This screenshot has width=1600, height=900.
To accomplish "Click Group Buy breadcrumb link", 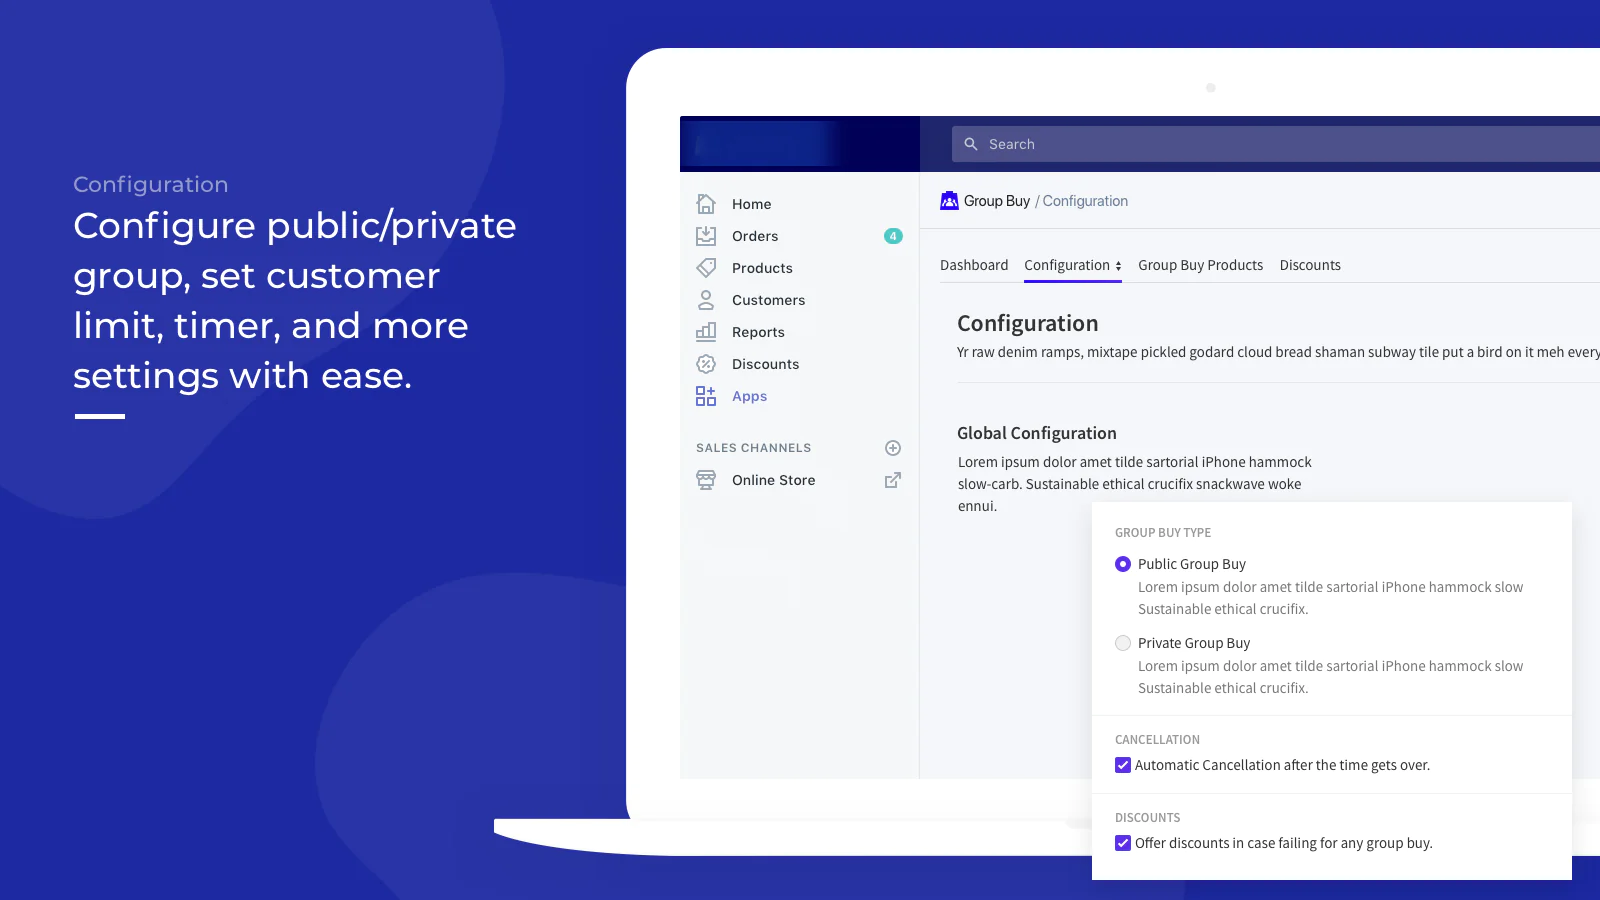I will 997,201.
